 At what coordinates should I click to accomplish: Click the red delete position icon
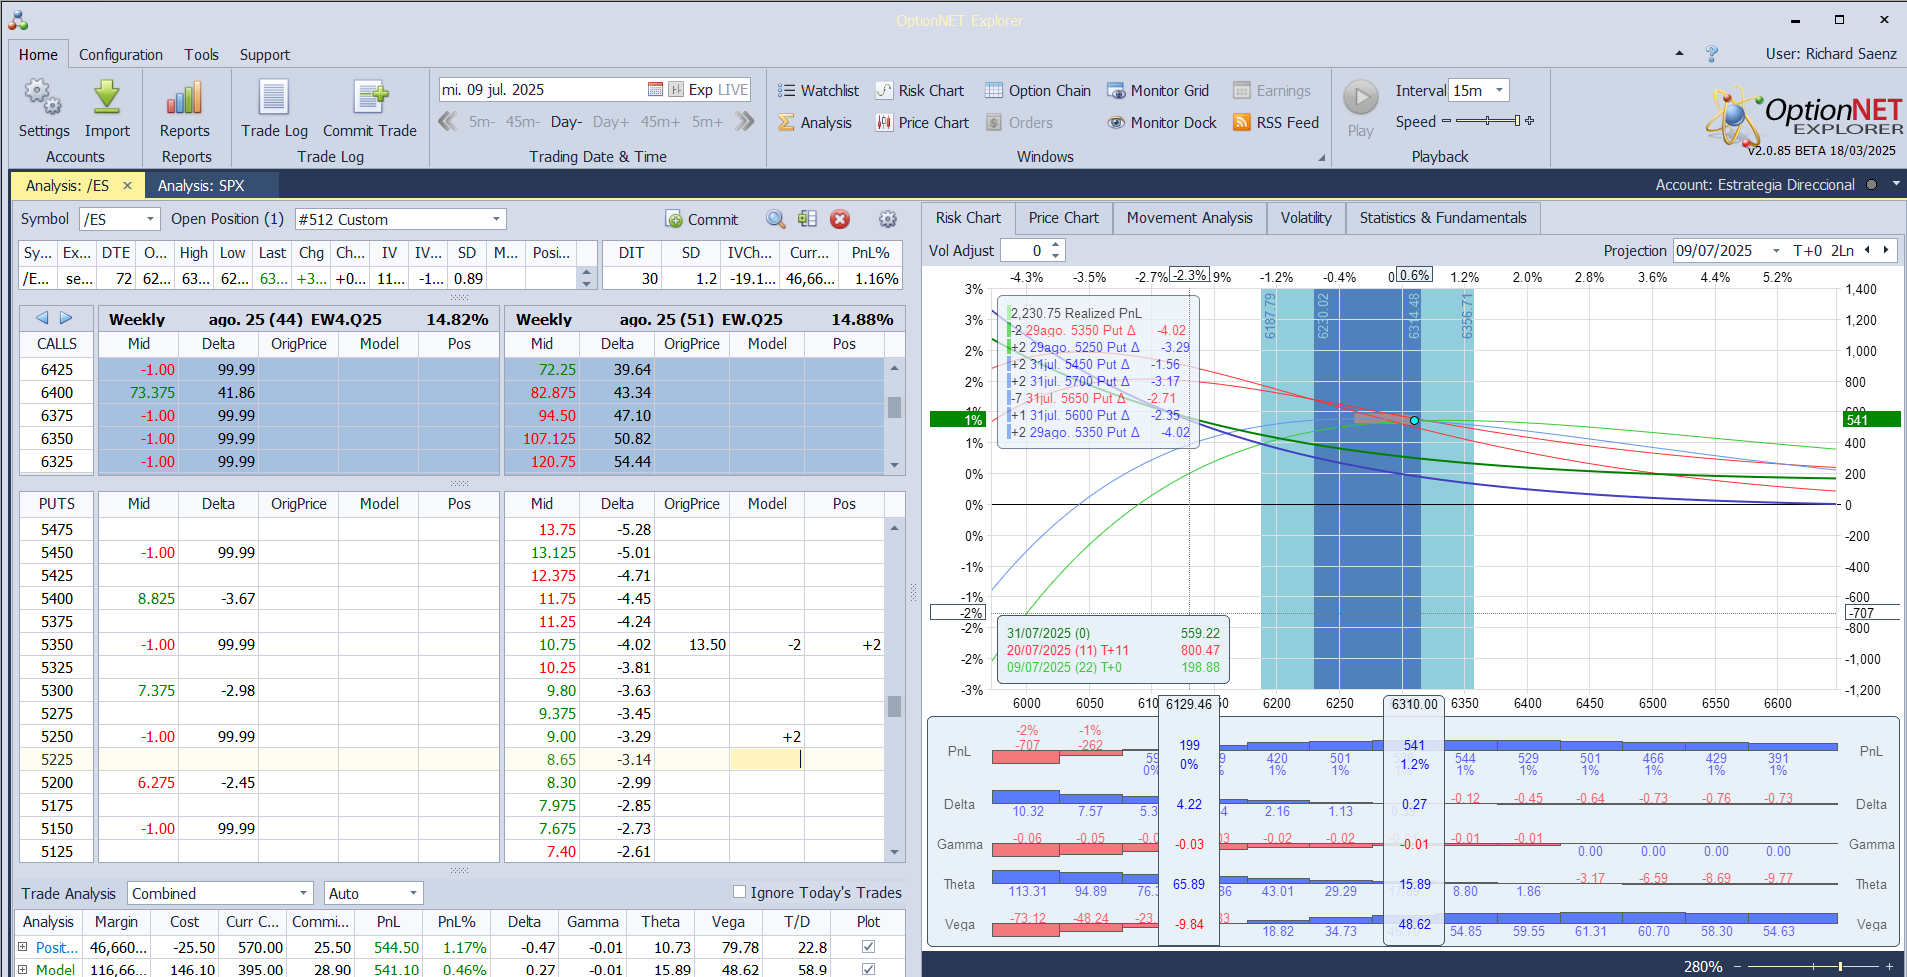(840, 219)
